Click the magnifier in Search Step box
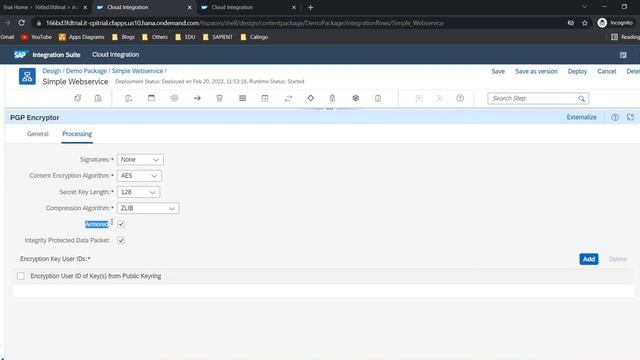The height and width of the screenshot is (360, 640). pyautogui.click(x=581, y=99)
